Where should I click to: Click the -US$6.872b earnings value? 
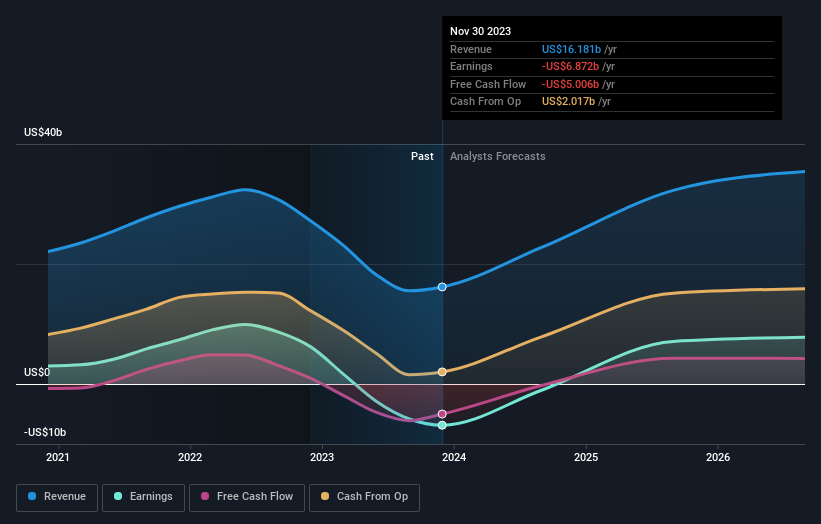point(570,66)
